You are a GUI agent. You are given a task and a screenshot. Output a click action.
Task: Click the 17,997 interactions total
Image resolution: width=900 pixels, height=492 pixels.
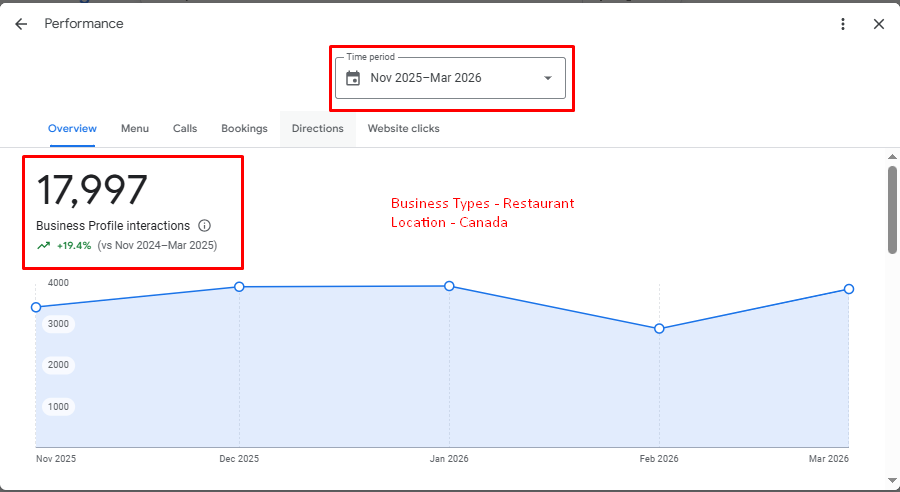(x=92, y=190)
